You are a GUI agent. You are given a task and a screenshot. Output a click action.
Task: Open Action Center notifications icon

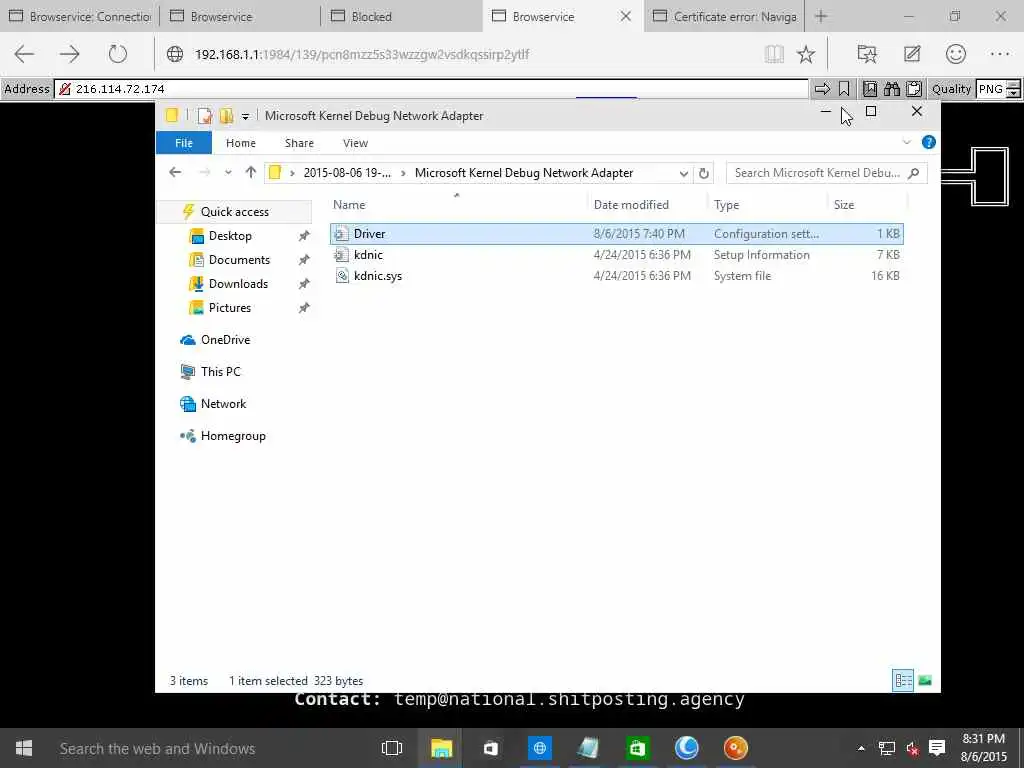pos(937,748)
